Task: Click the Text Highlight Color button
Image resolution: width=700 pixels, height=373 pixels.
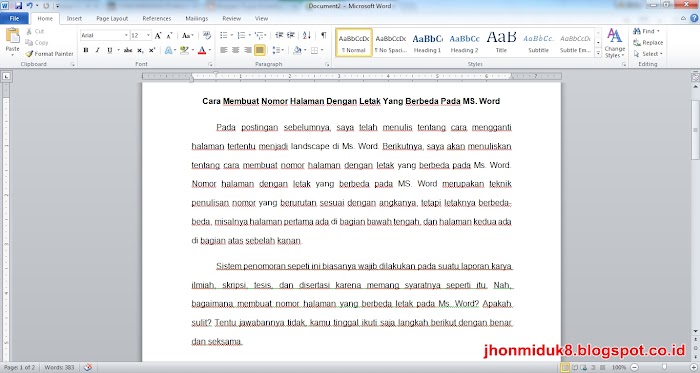Action: [184, 50]
